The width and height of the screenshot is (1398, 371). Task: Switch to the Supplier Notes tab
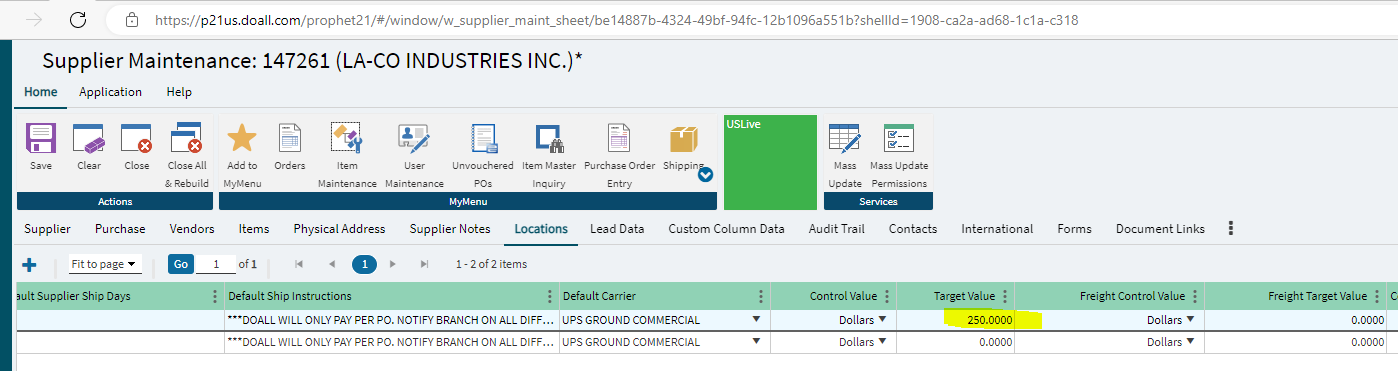[x=450, y=229]
